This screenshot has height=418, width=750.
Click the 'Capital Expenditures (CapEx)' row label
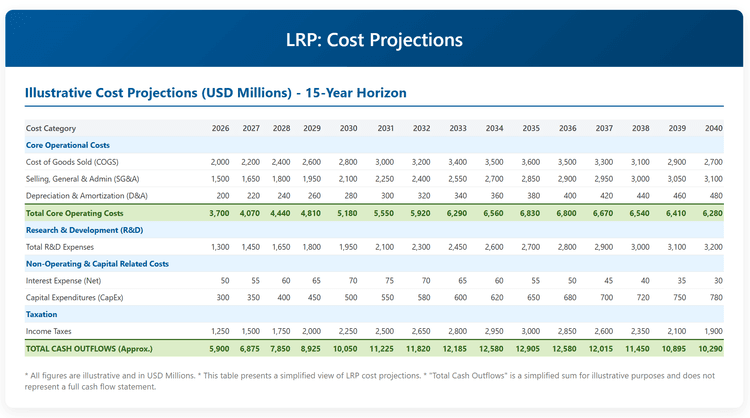point(74,297)
